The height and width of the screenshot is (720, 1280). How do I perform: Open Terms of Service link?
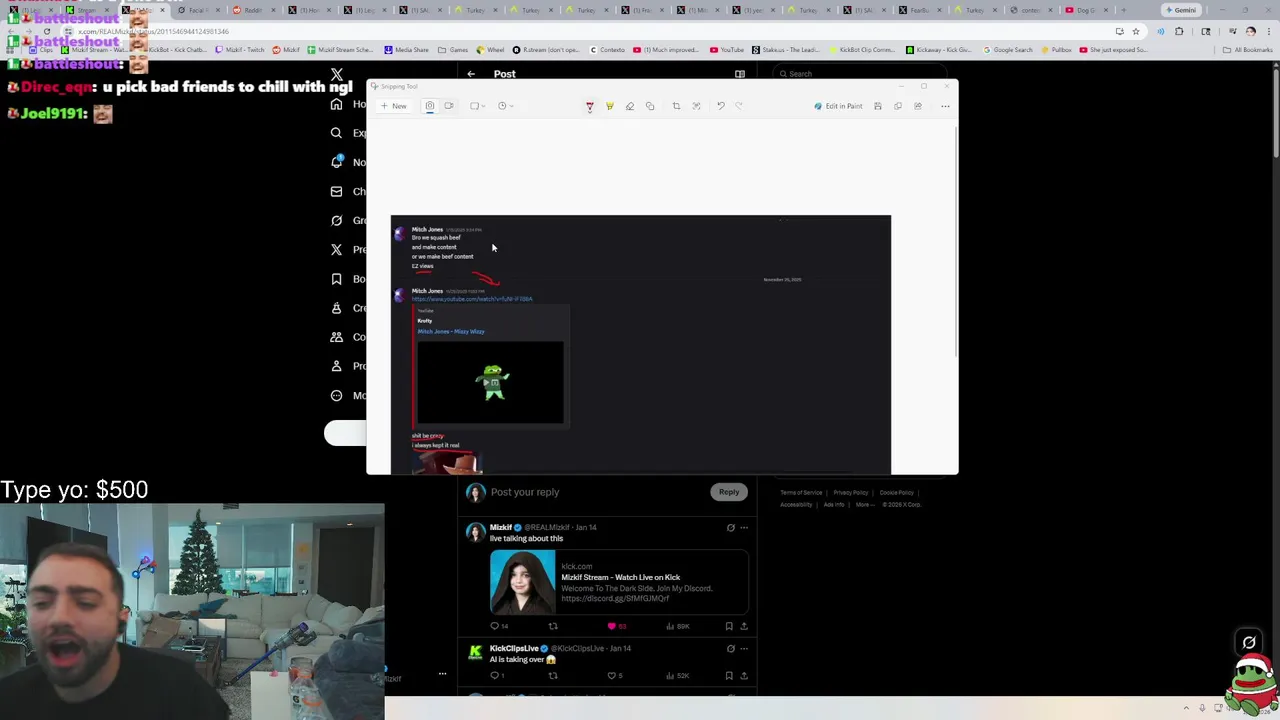pyautogui.click(x=801, y=492)
